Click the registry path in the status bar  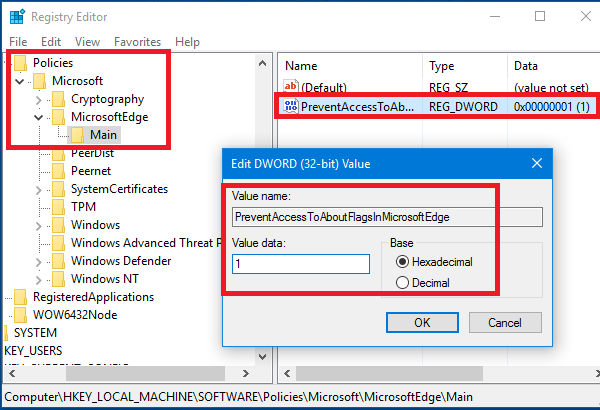click(x=238, y=397)
